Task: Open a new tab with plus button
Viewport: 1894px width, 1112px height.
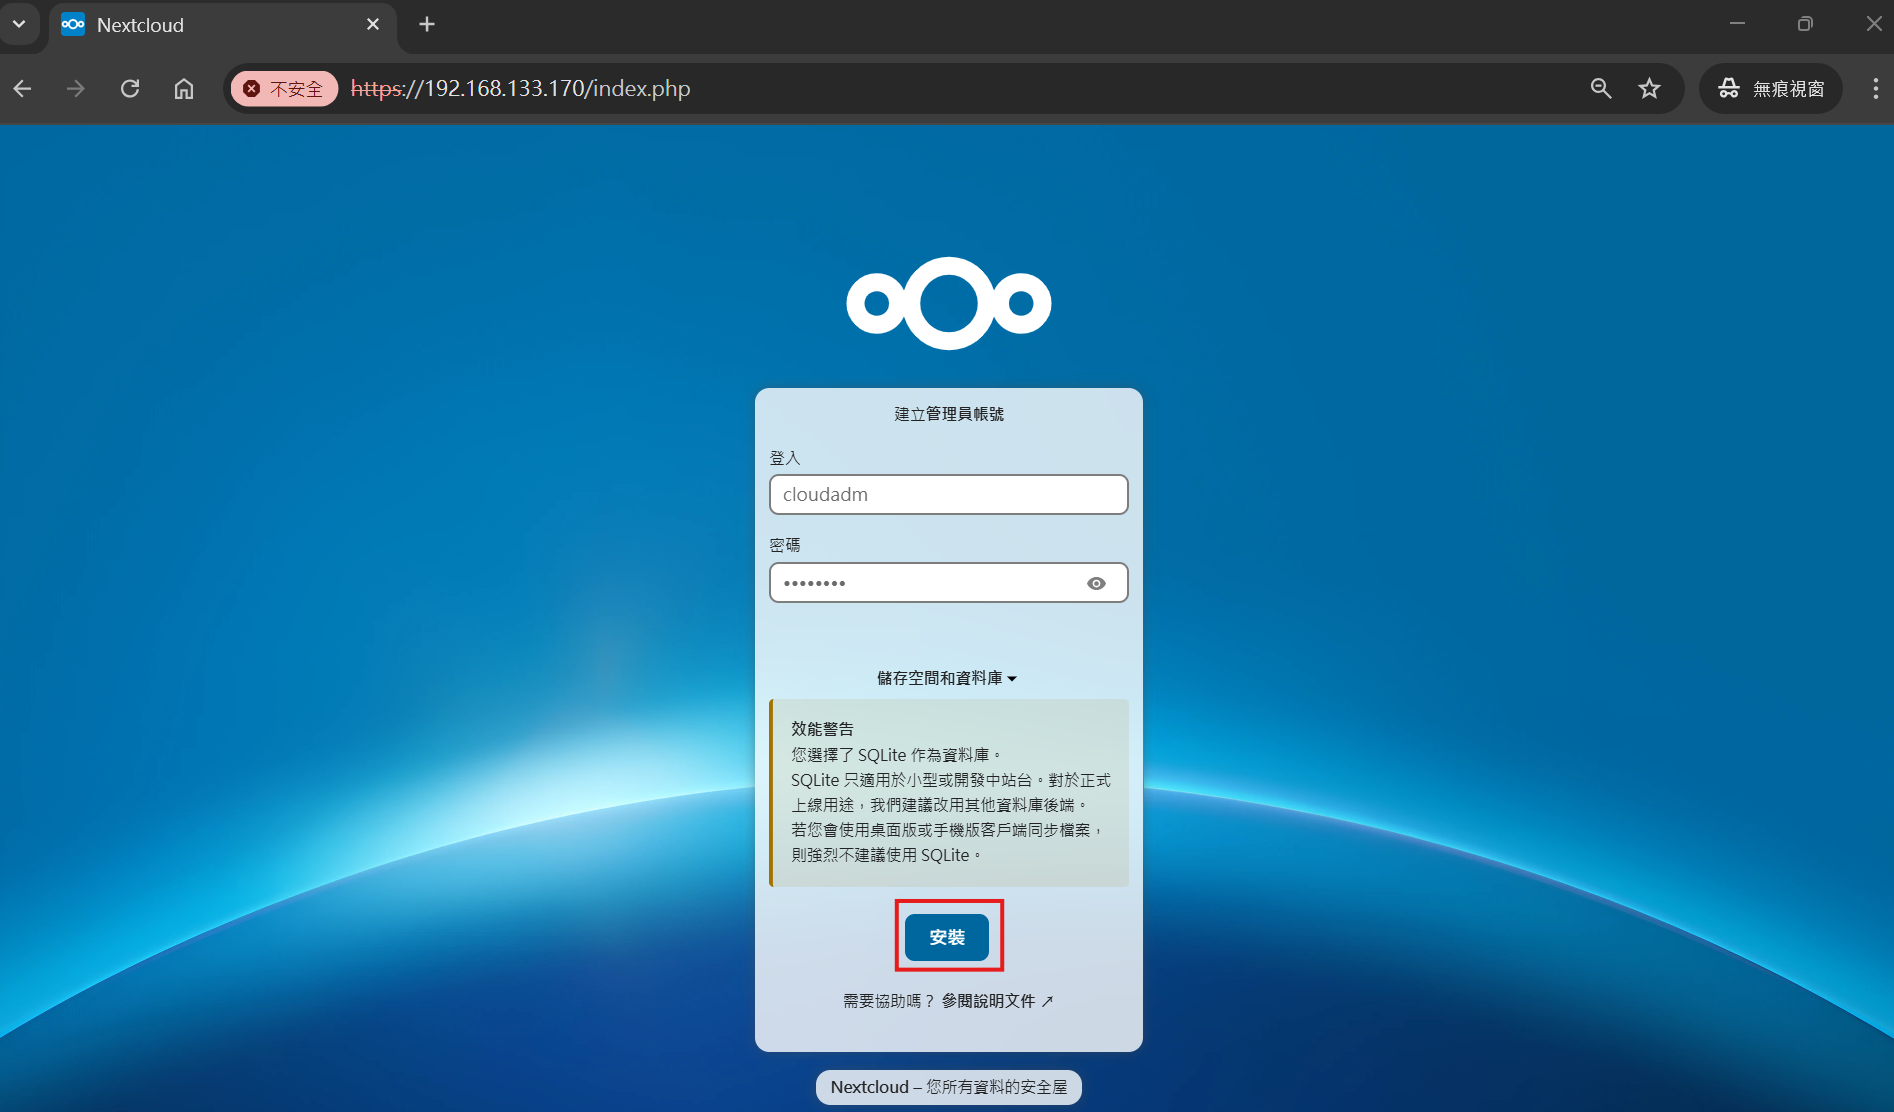Action: (x=427, y=24)
